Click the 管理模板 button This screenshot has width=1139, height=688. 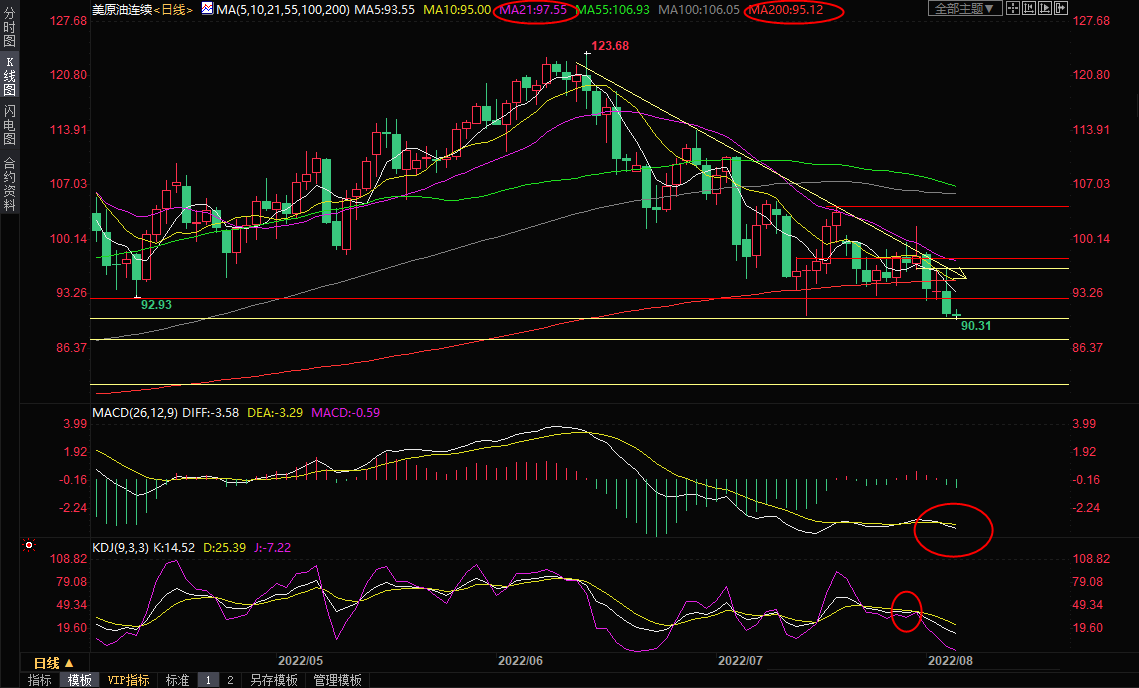coord(337,680)
